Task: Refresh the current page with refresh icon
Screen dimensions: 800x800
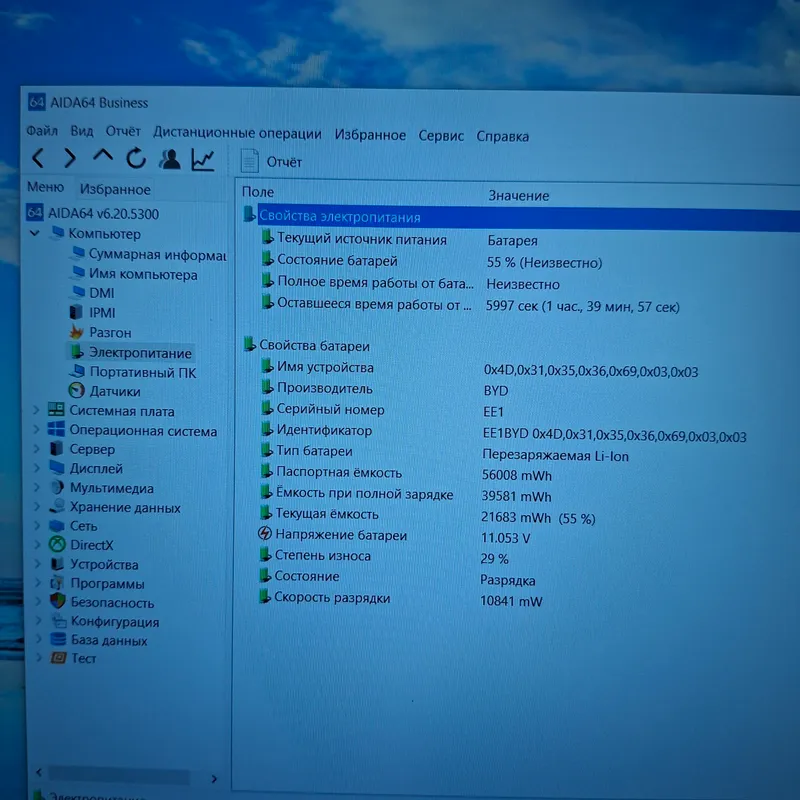Action: tap(136, 159)
